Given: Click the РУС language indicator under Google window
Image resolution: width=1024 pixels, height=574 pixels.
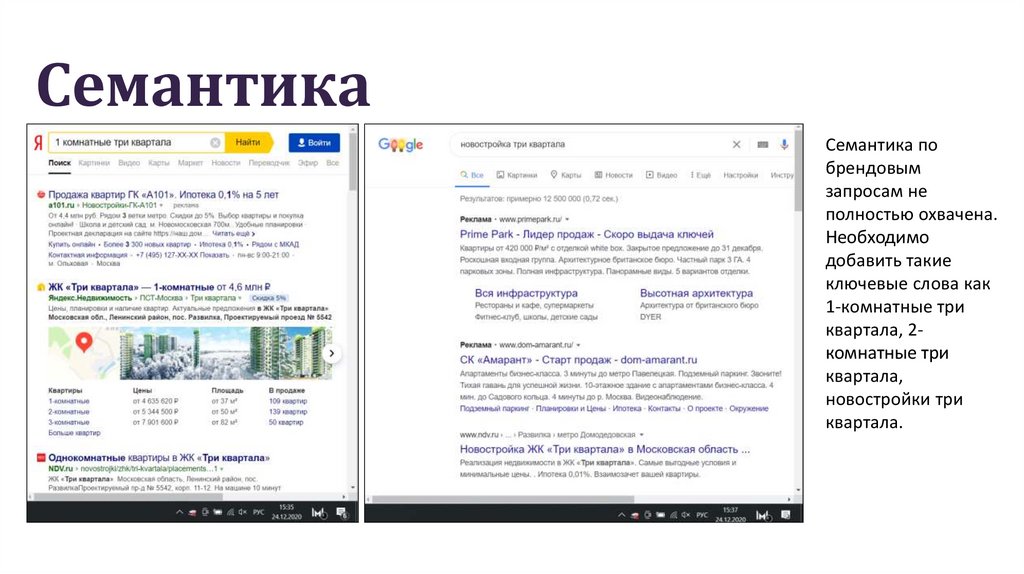Looking at the screenshot, I should coord(702,515).
